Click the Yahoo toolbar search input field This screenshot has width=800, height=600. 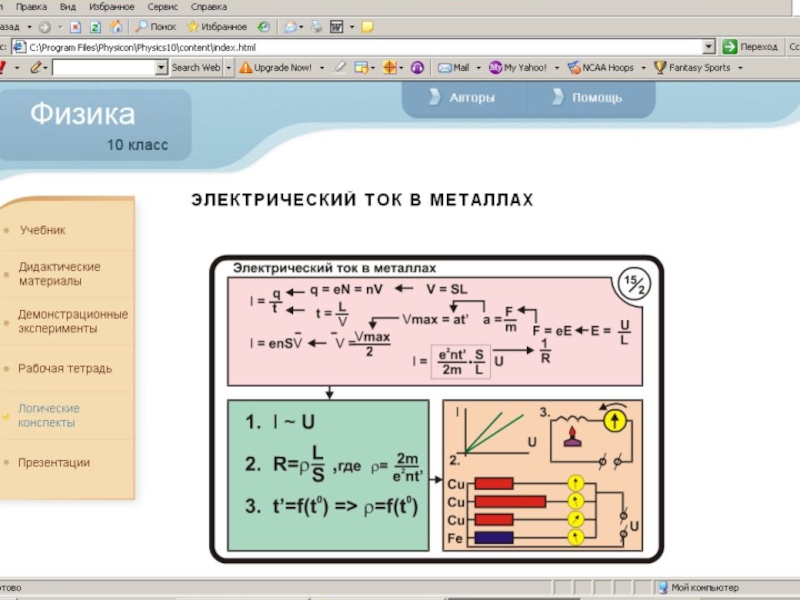point(104,67)
